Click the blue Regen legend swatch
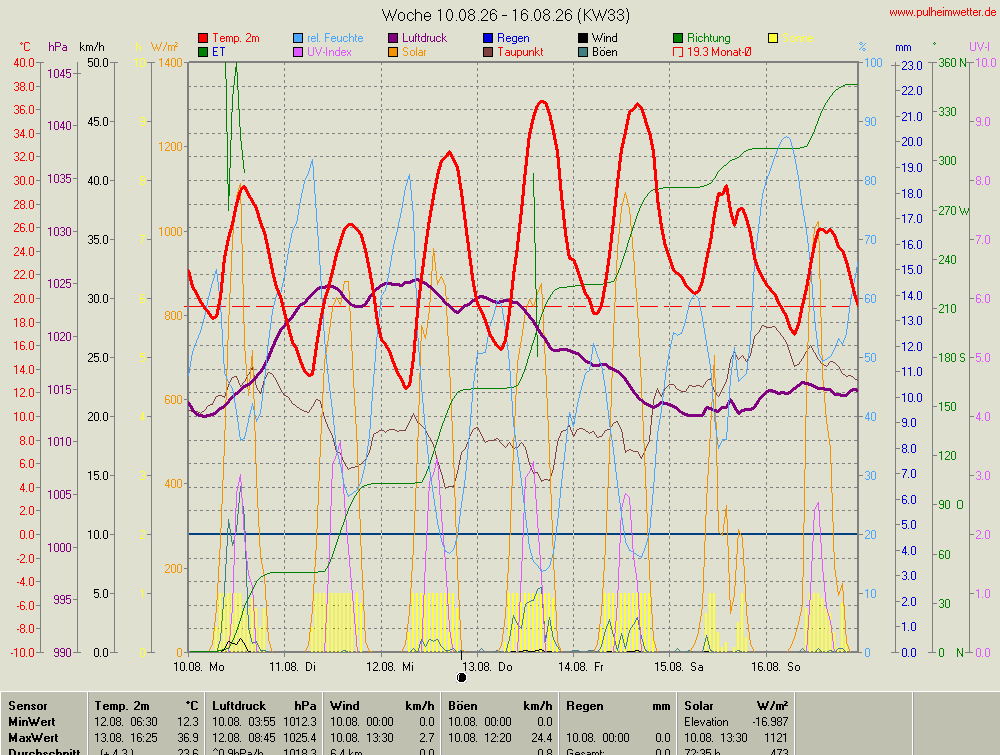1000x755 pixels. tap(488, 38)
